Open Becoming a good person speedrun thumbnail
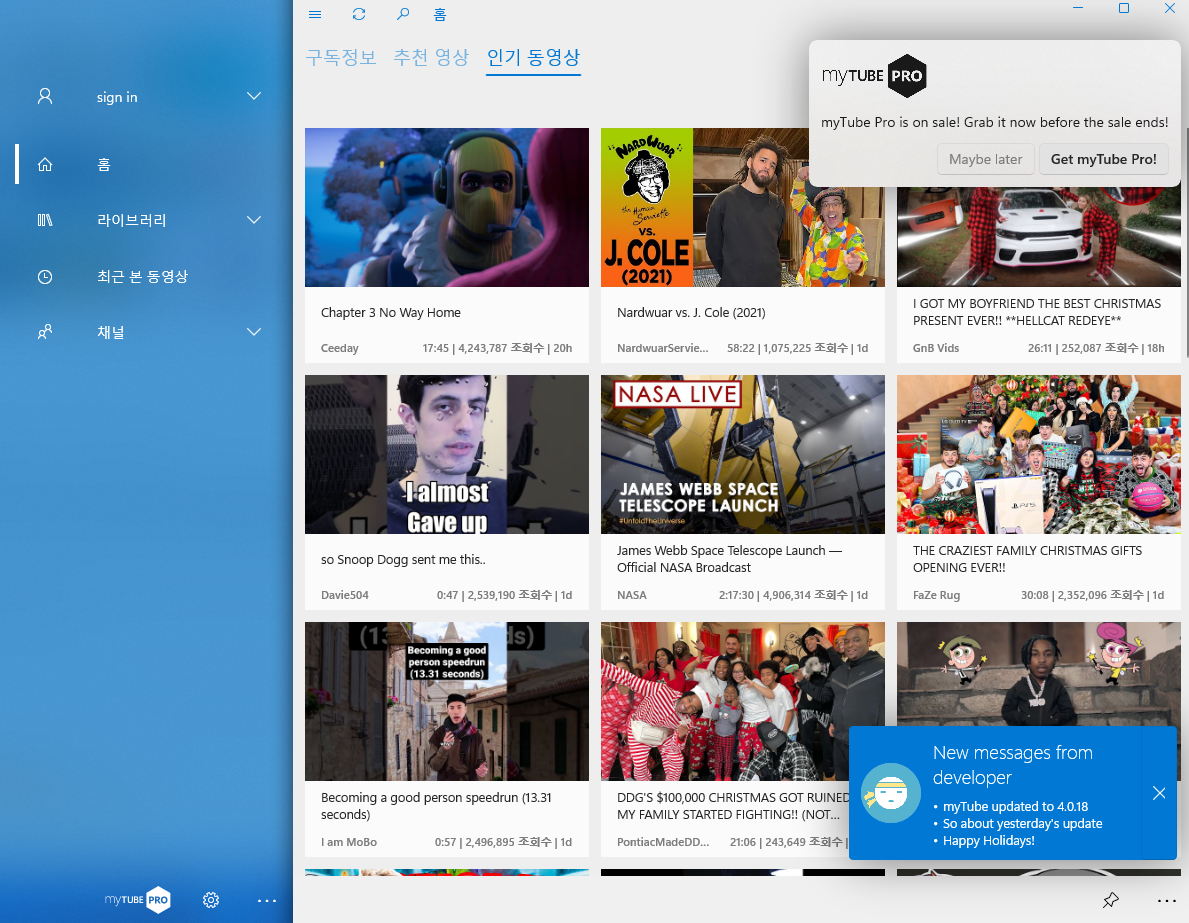 pyautogui.click(x=447, y=702)
